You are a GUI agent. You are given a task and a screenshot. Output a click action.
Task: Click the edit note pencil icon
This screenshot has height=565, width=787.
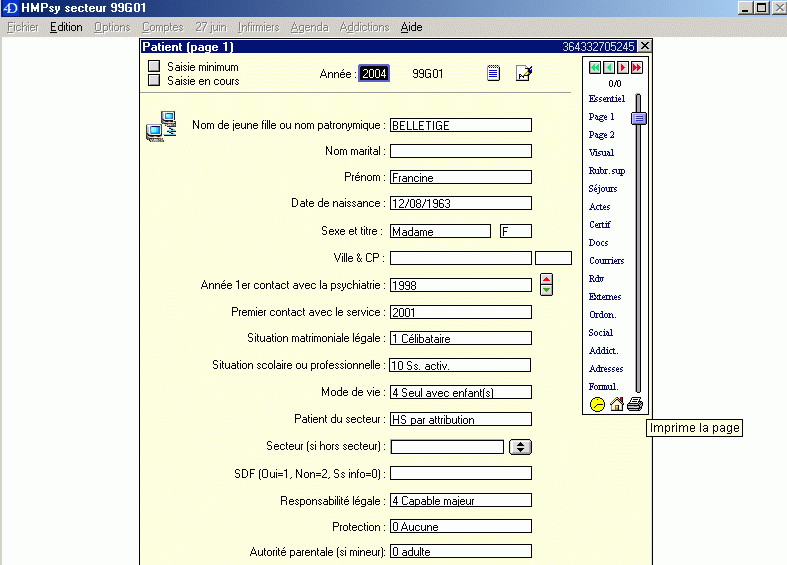click(524, 73)
